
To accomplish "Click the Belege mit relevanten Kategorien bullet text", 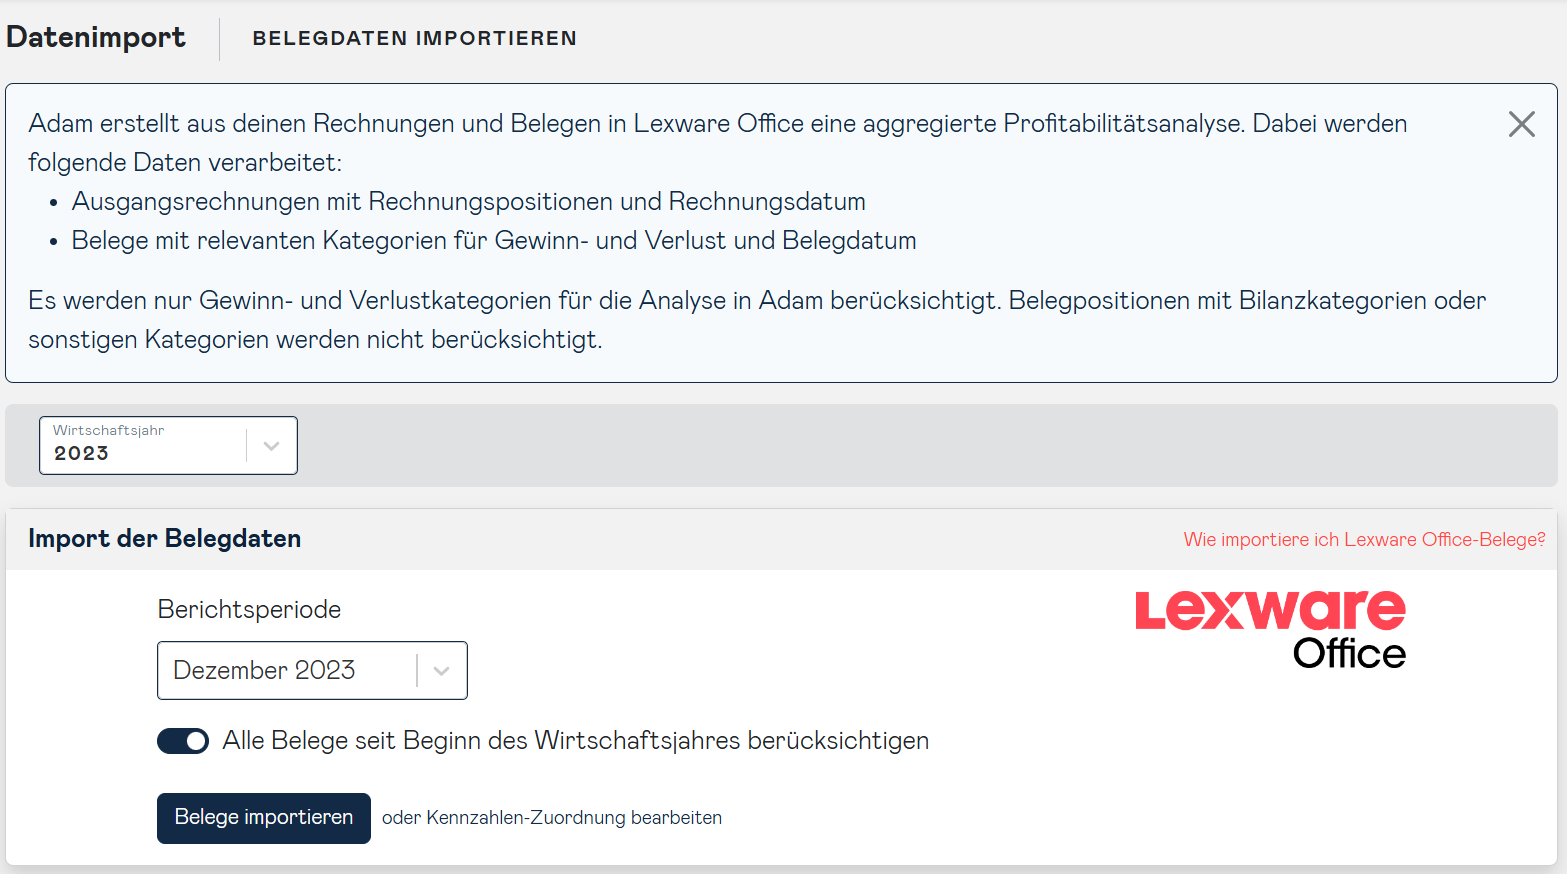I will [494, 241].
